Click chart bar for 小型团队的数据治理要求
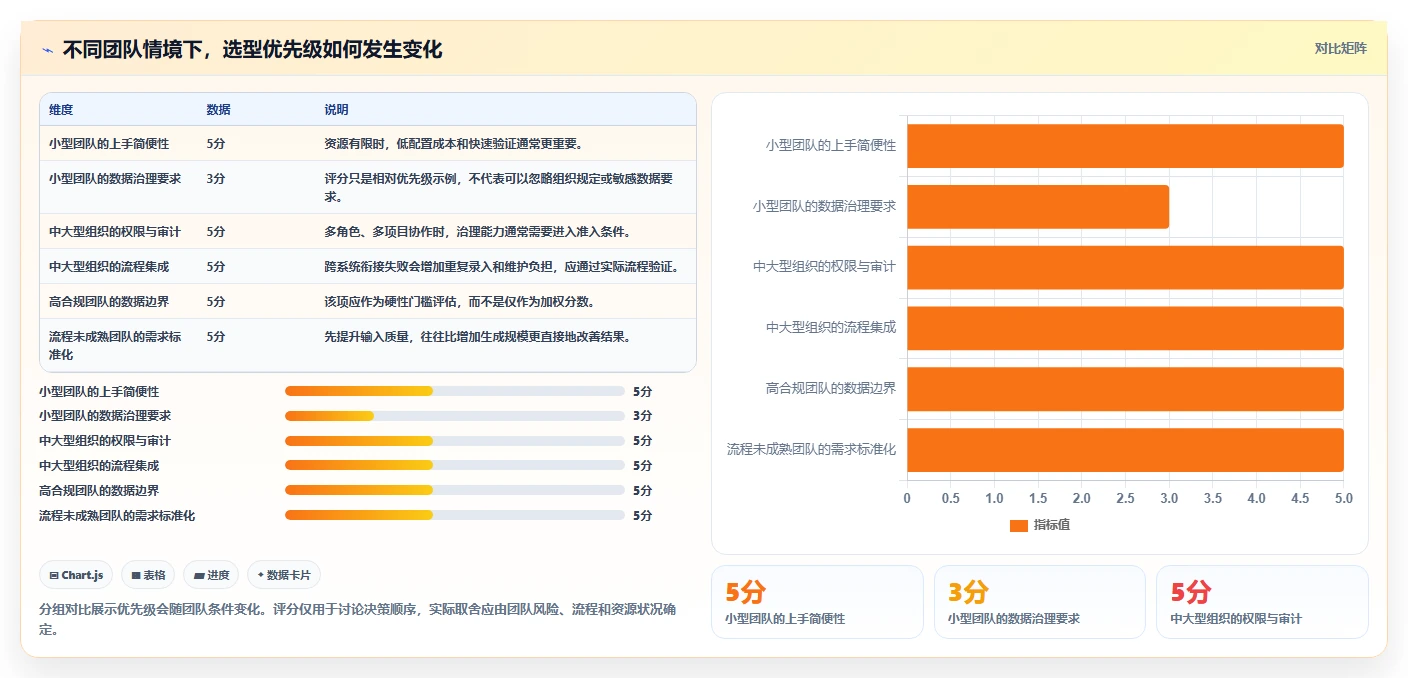 (x=1038, y=206)
